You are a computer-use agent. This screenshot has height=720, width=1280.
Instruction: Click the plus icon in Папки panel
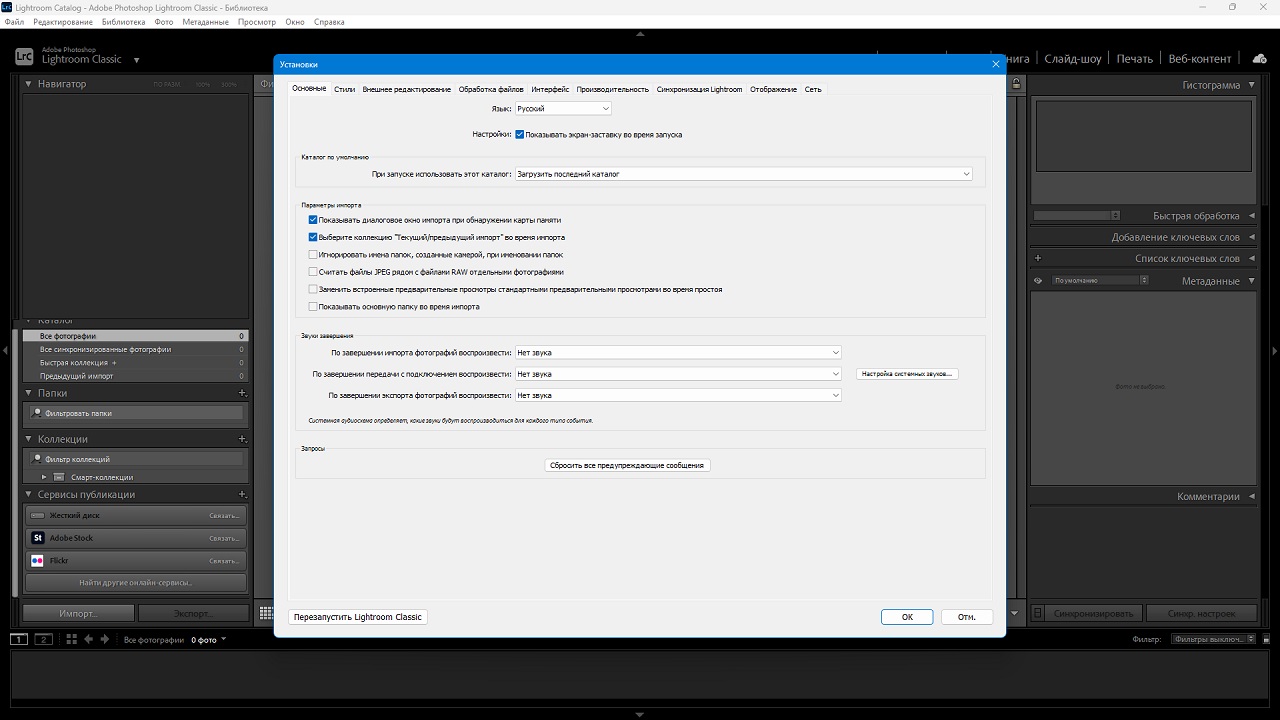tap(242, 393)
